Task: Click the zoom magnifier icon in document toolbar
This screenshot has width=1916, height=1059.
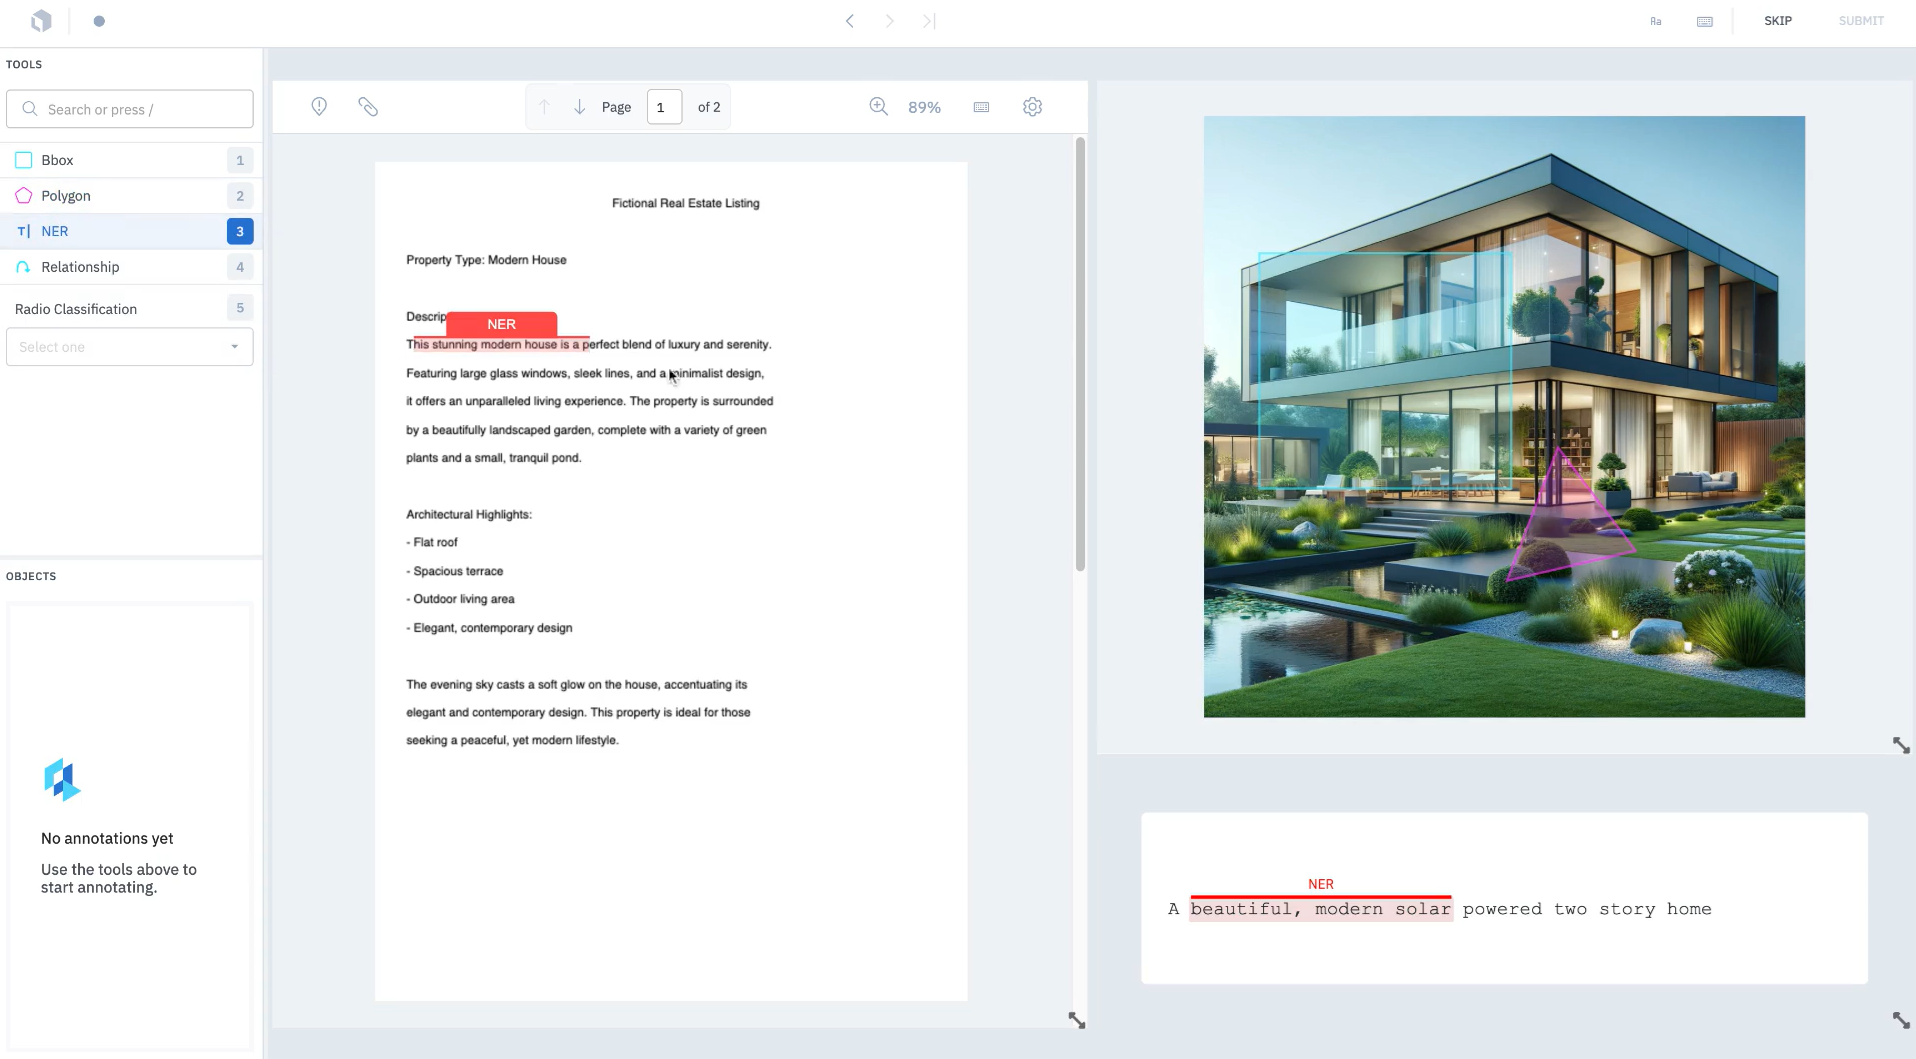Action: (879, 107)
